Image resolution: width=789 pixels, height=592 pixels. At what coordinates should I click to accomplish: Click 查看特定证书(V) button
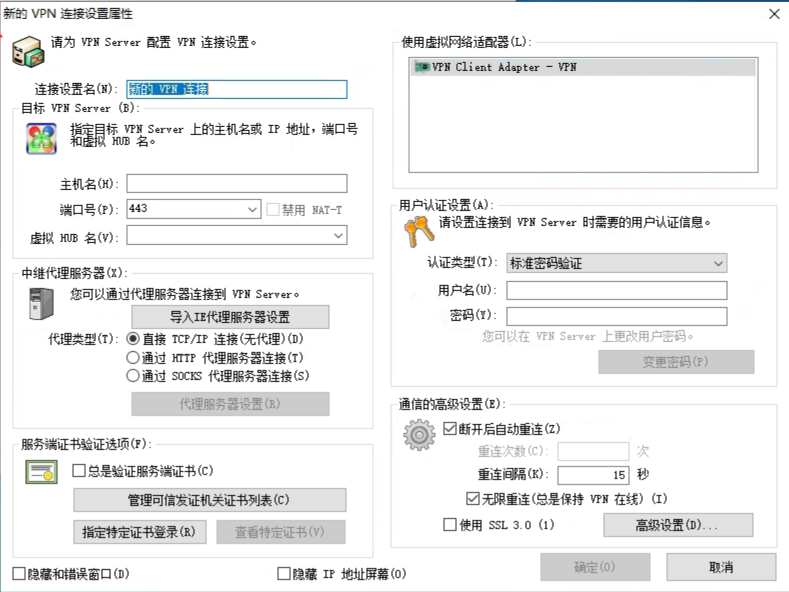[x=281, y=532]
